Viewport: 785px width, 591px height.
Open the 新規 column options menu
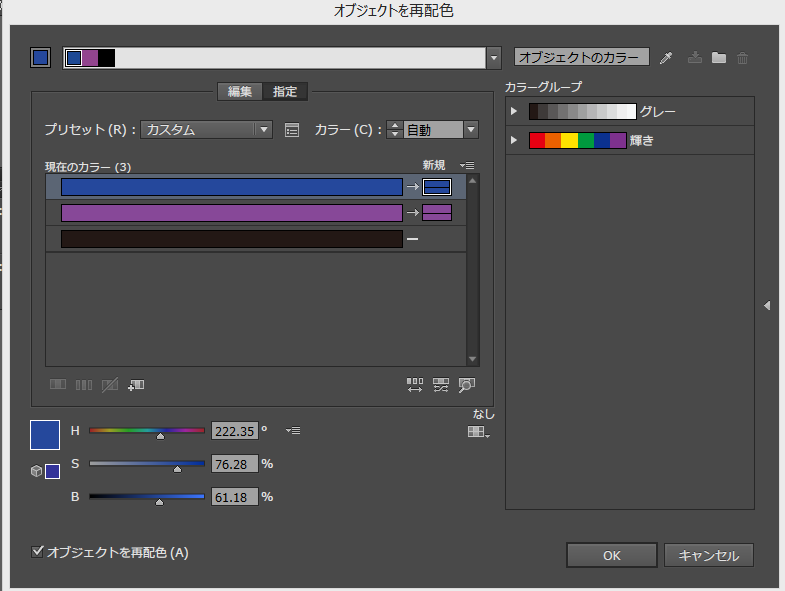click(467, 165)
